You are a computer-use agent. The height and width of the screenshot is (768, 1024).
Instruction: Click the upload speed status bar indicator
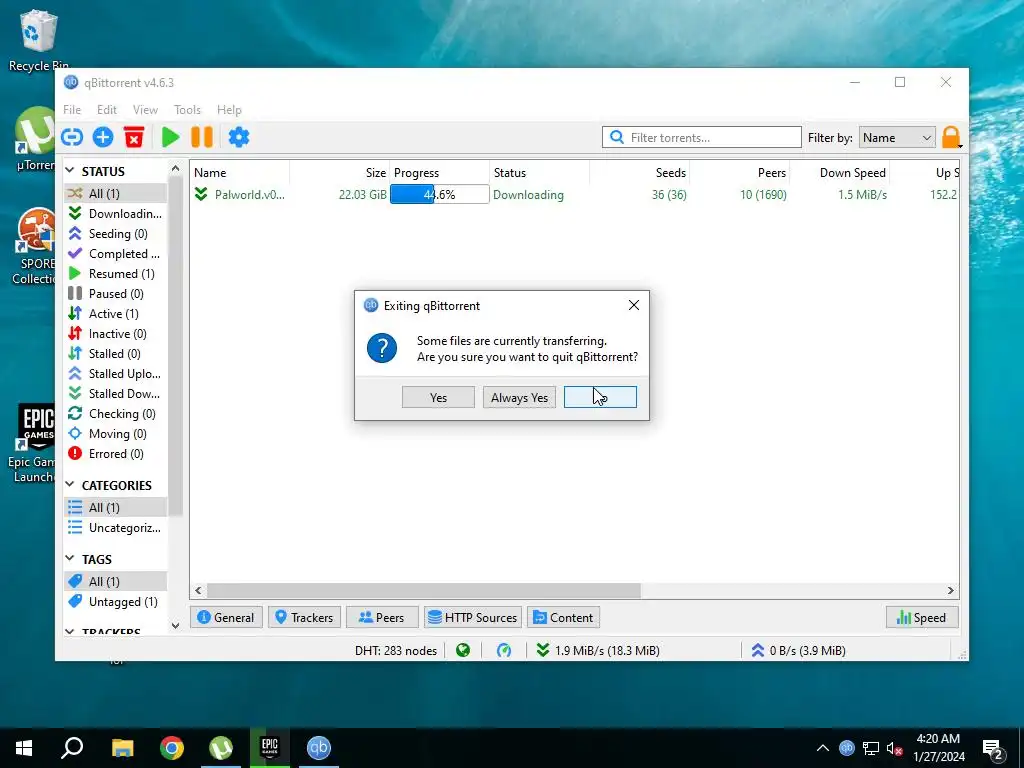tap(798, 650)
